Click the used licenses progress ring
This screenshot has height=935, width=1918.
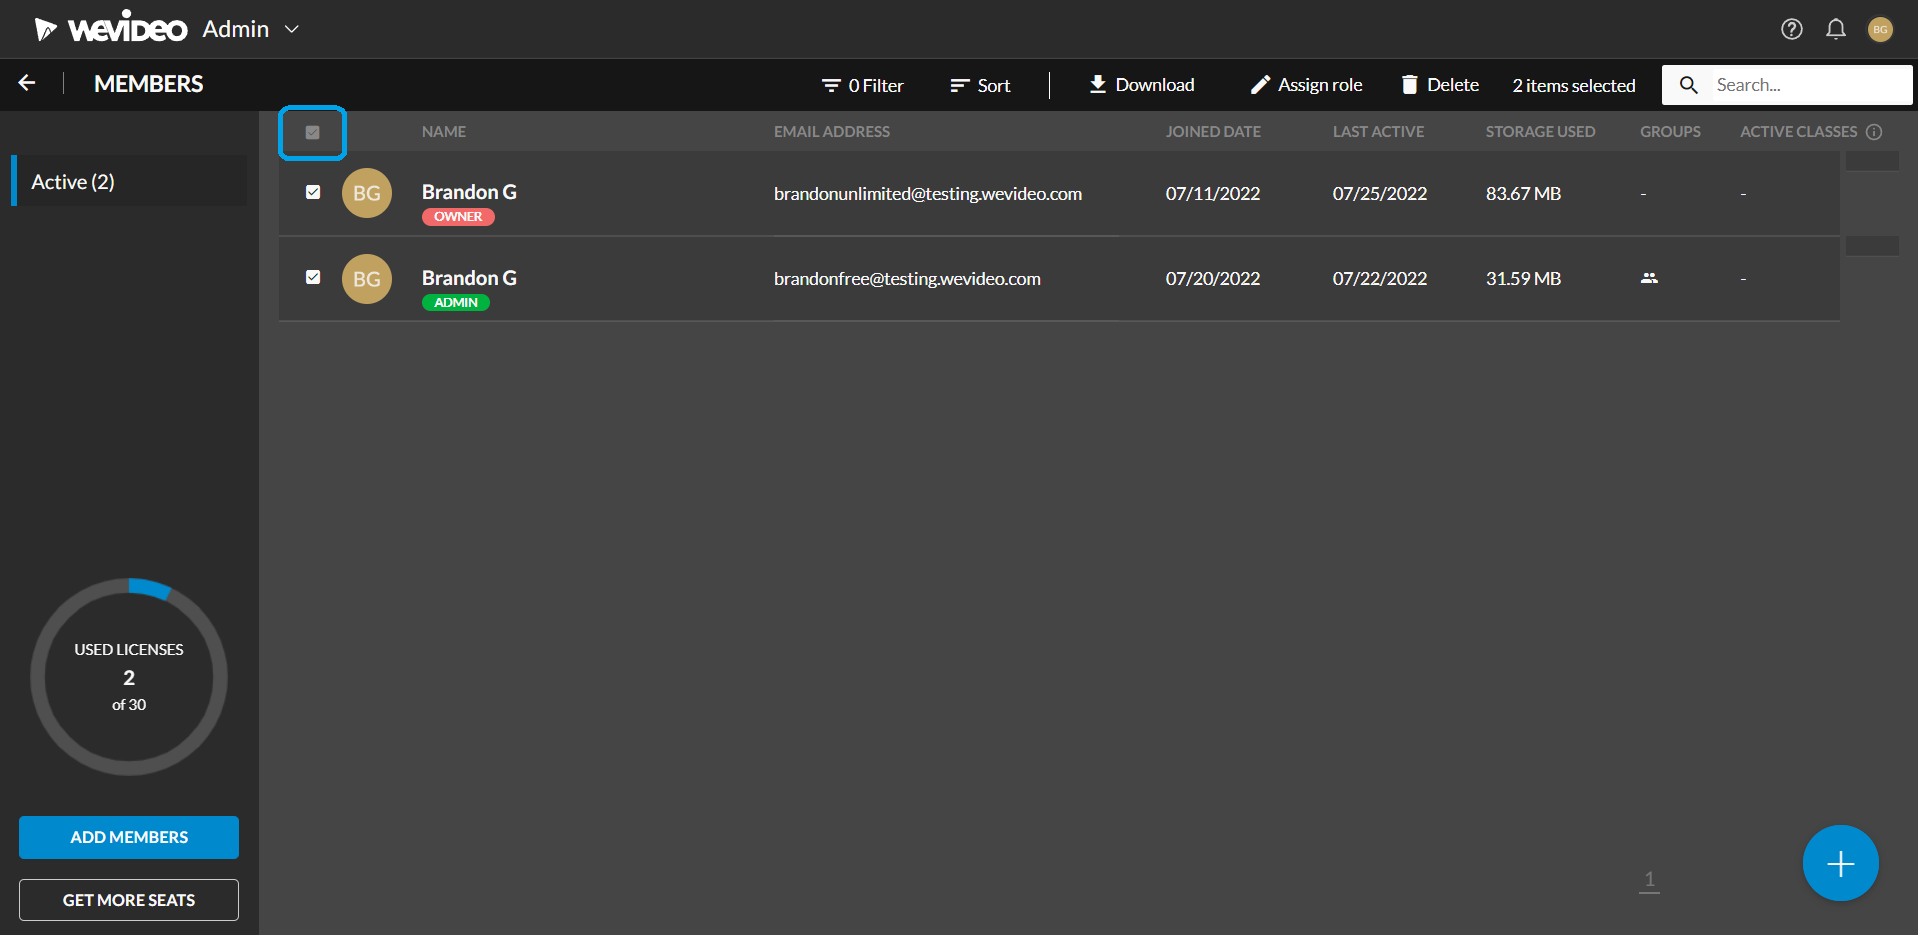pos(129,677)
